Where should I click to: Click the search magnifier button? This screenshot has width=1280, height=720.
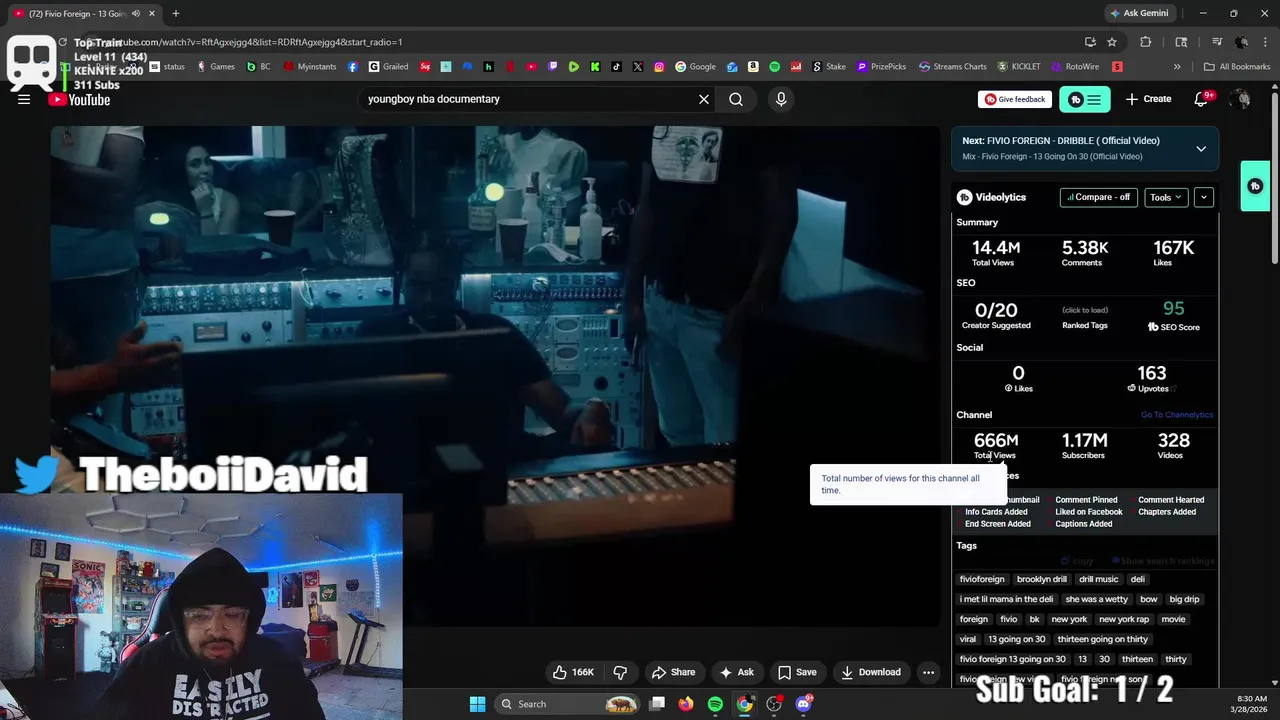736,99
